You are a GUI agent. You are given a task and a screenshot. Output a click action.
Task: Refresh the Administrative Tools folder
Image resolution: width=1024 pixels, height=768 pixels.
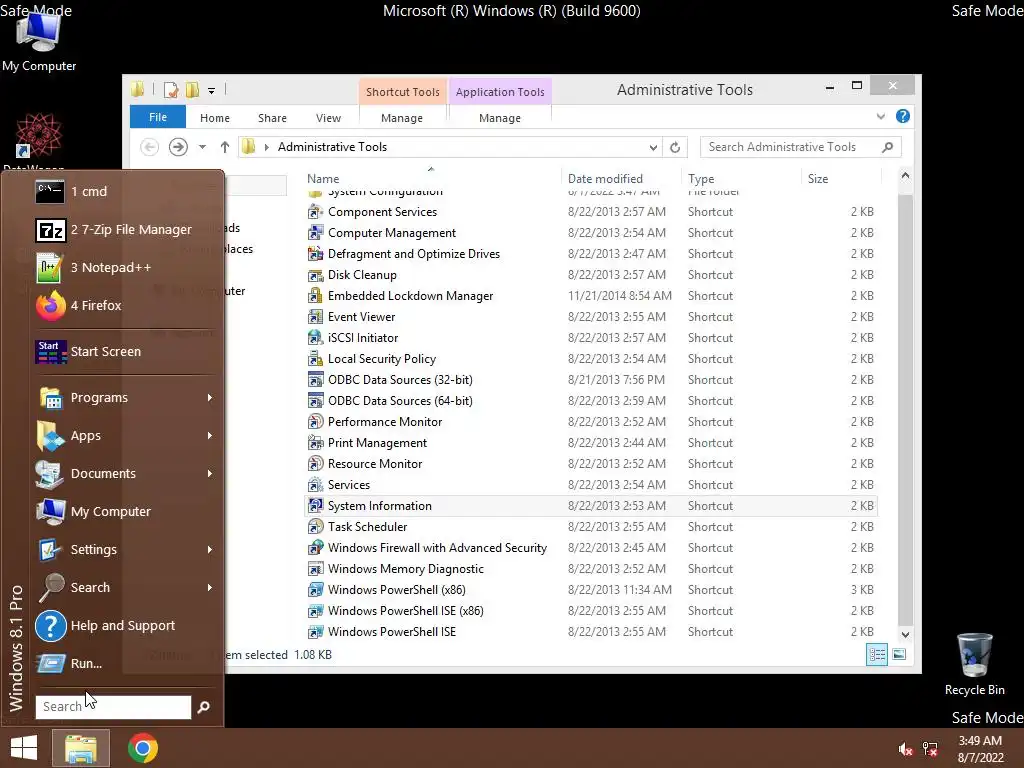[675, 147]
